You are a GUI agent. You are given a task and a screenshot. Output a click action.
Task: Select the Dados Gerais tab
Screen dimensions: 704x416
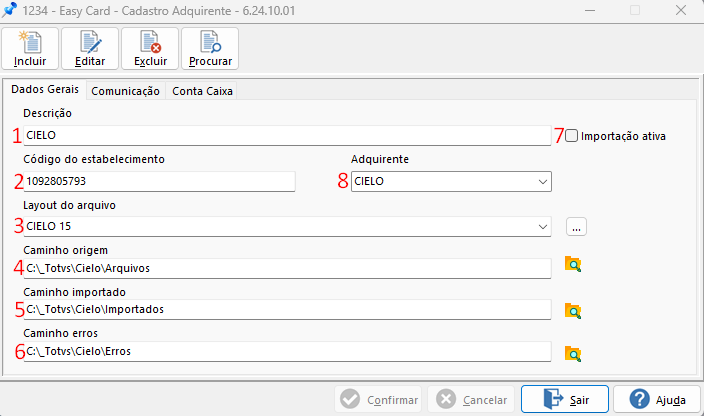(44, 90)
